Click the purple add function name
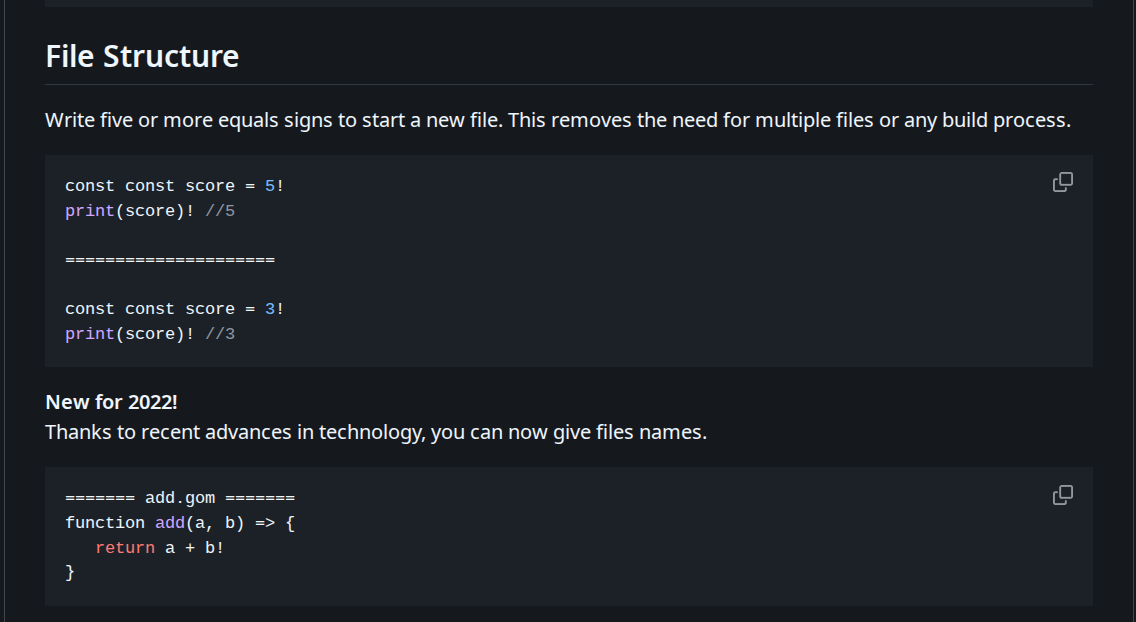The height and width of the screenshot is (622, 1136). point(170,523)
